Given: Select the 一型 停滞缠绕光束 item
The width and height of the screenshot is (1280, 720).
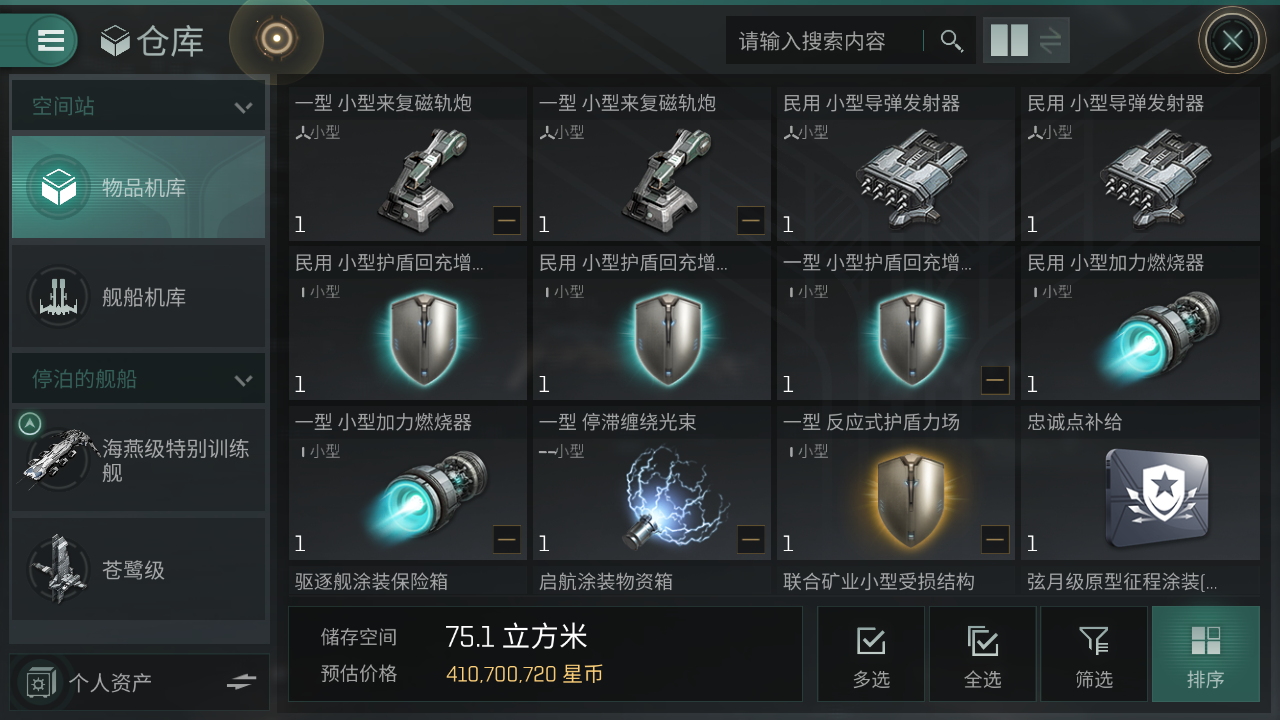Looking at the screenshot, I should pos(652,483).
